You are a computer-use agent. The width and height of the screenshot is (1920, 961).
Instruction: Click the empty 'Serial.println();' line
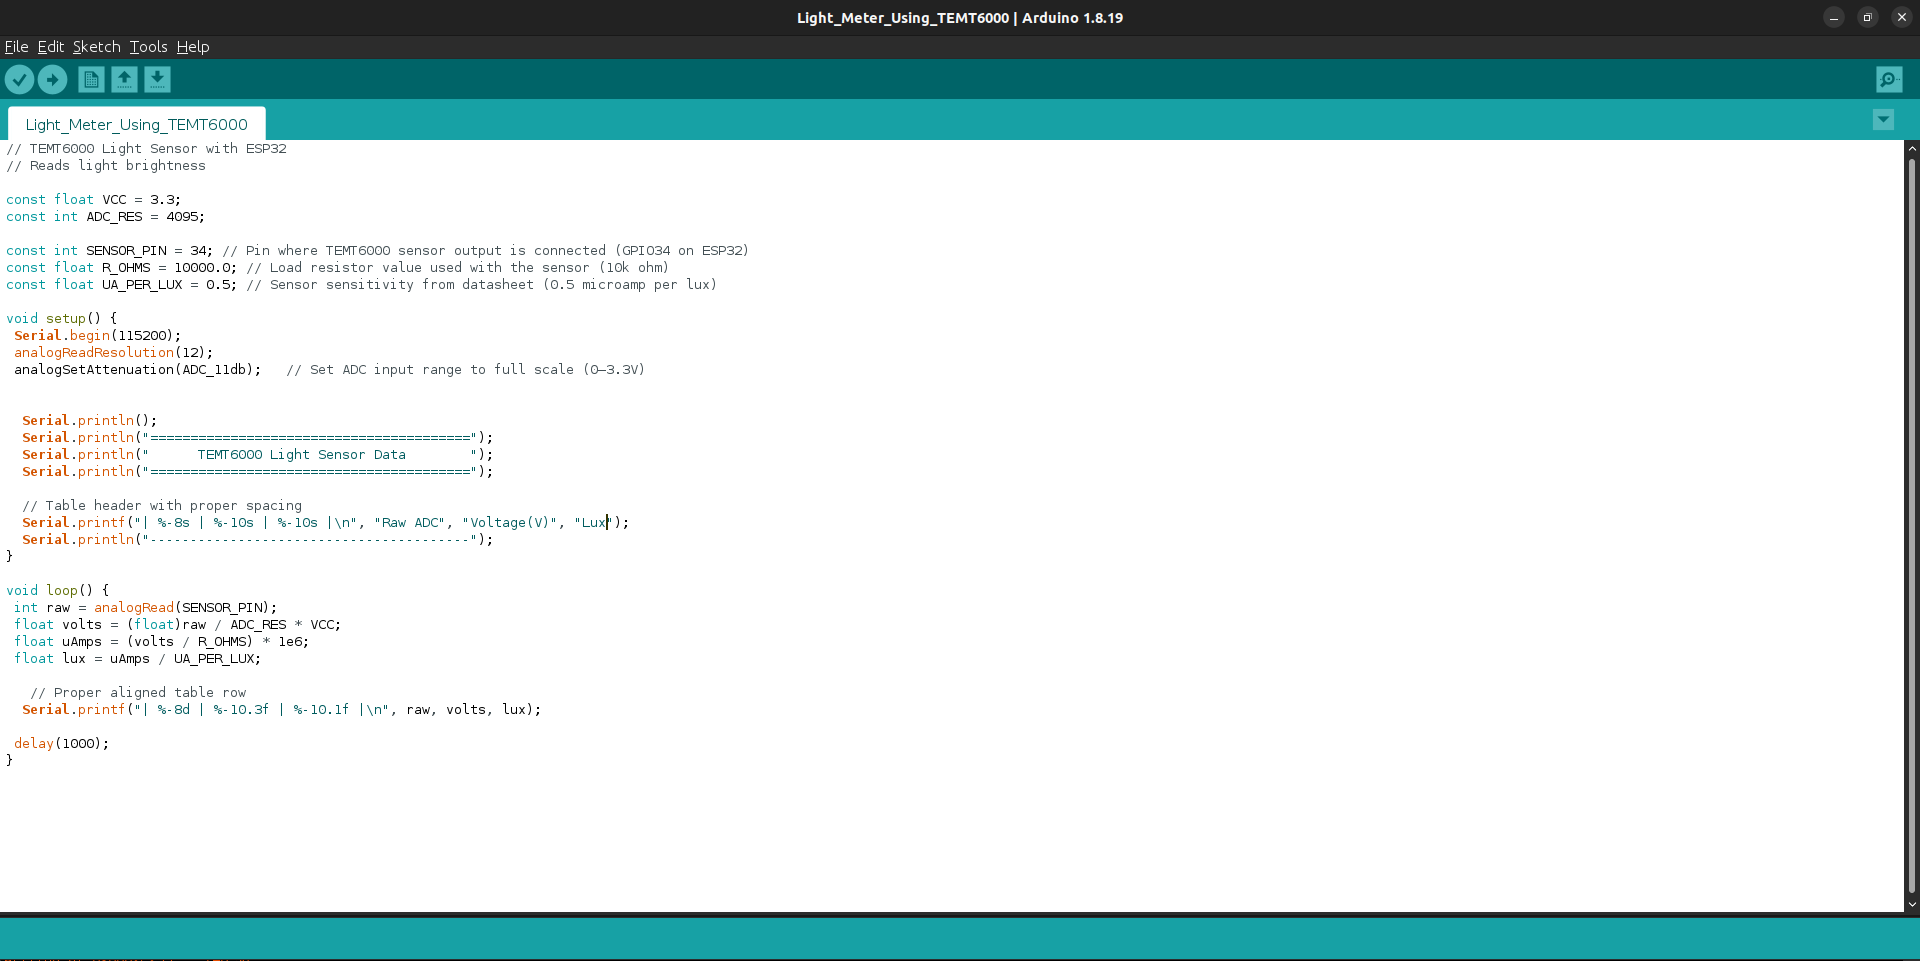(90, 421)
